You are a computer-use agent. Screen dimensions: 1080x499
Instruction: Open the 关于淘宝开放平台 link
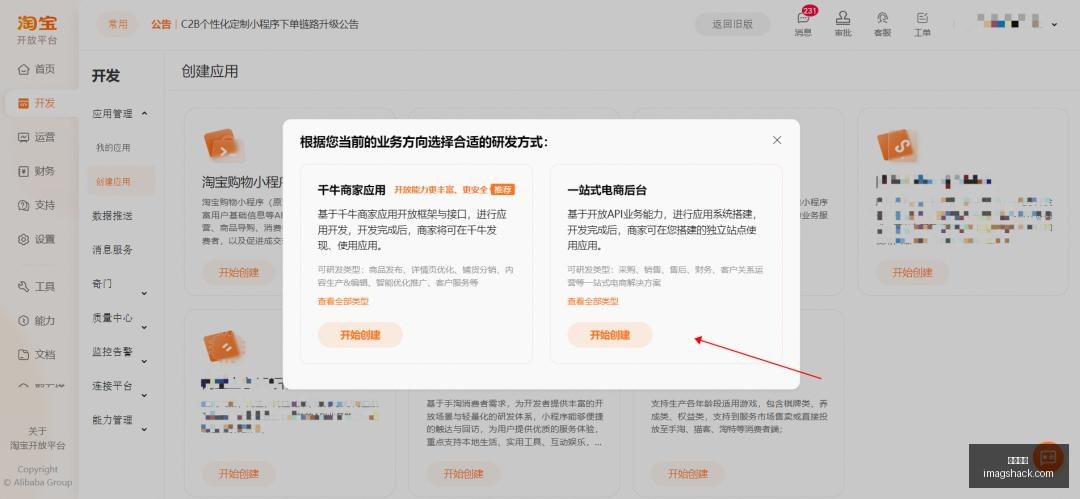click(38, 438)
